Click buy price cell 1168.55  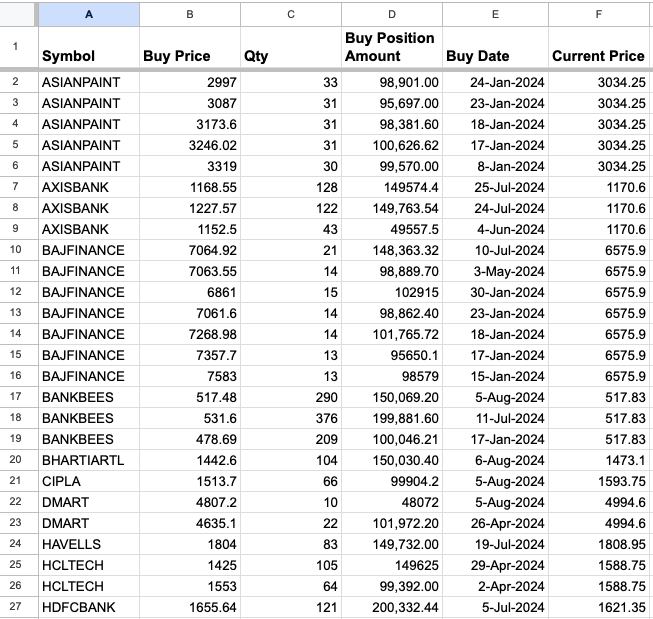190,187
